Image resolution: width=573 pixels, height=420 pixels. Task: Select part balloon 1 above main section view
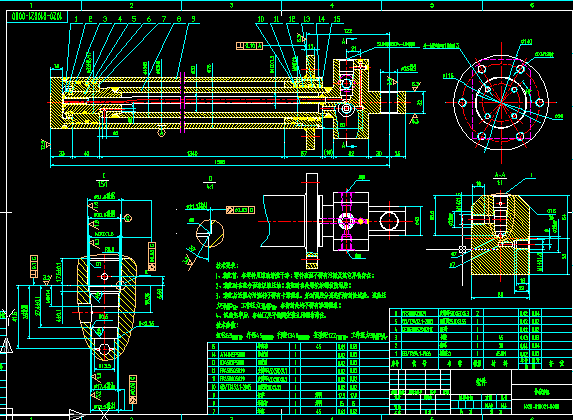[76, 19]
